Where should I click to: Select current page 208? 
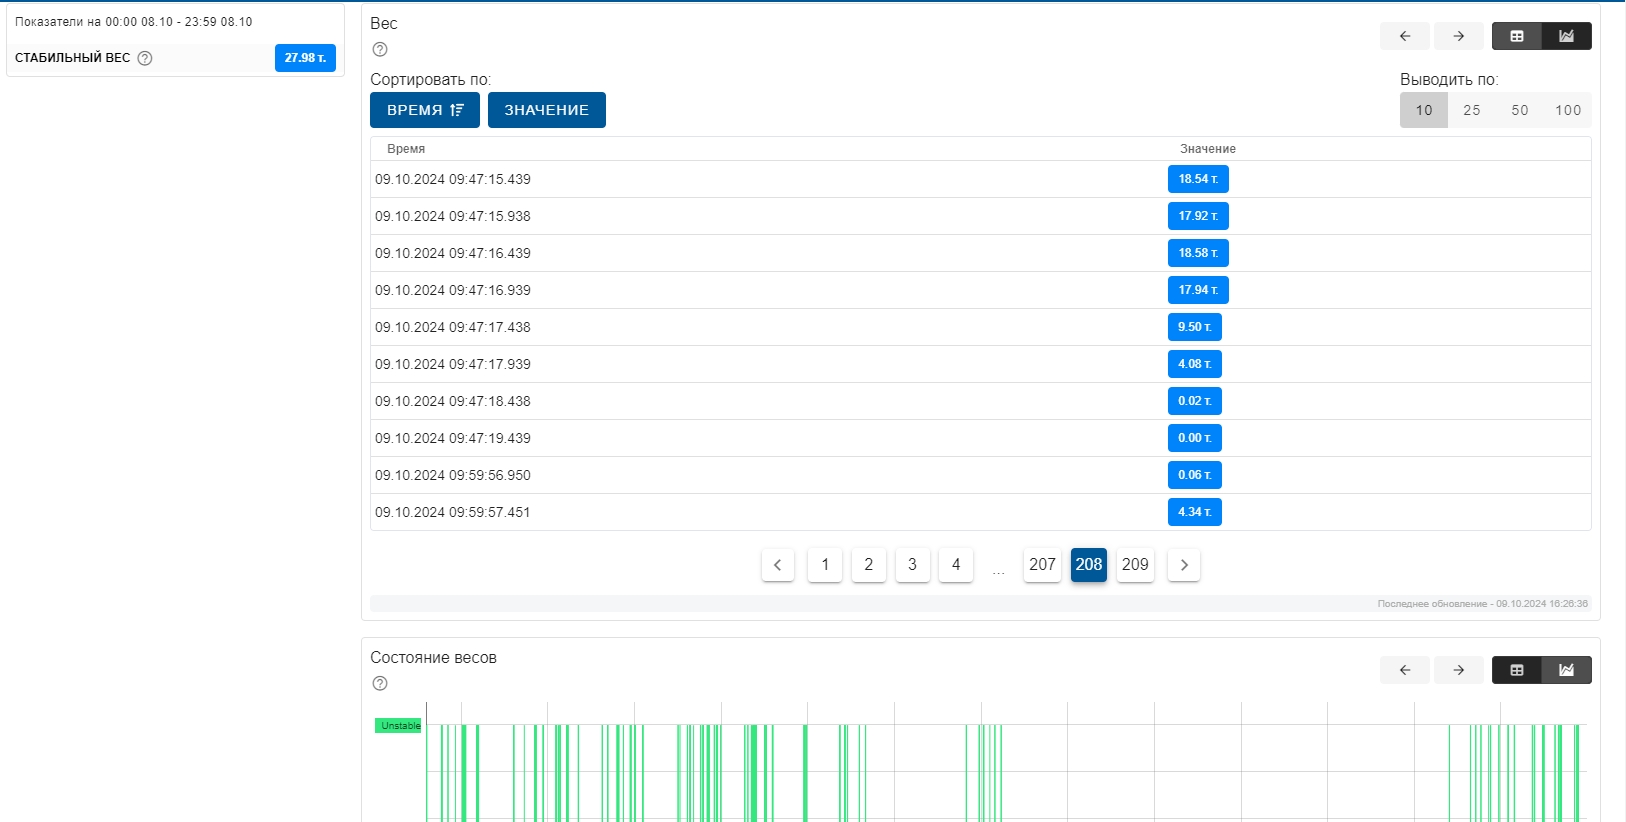click(1089, 565)
